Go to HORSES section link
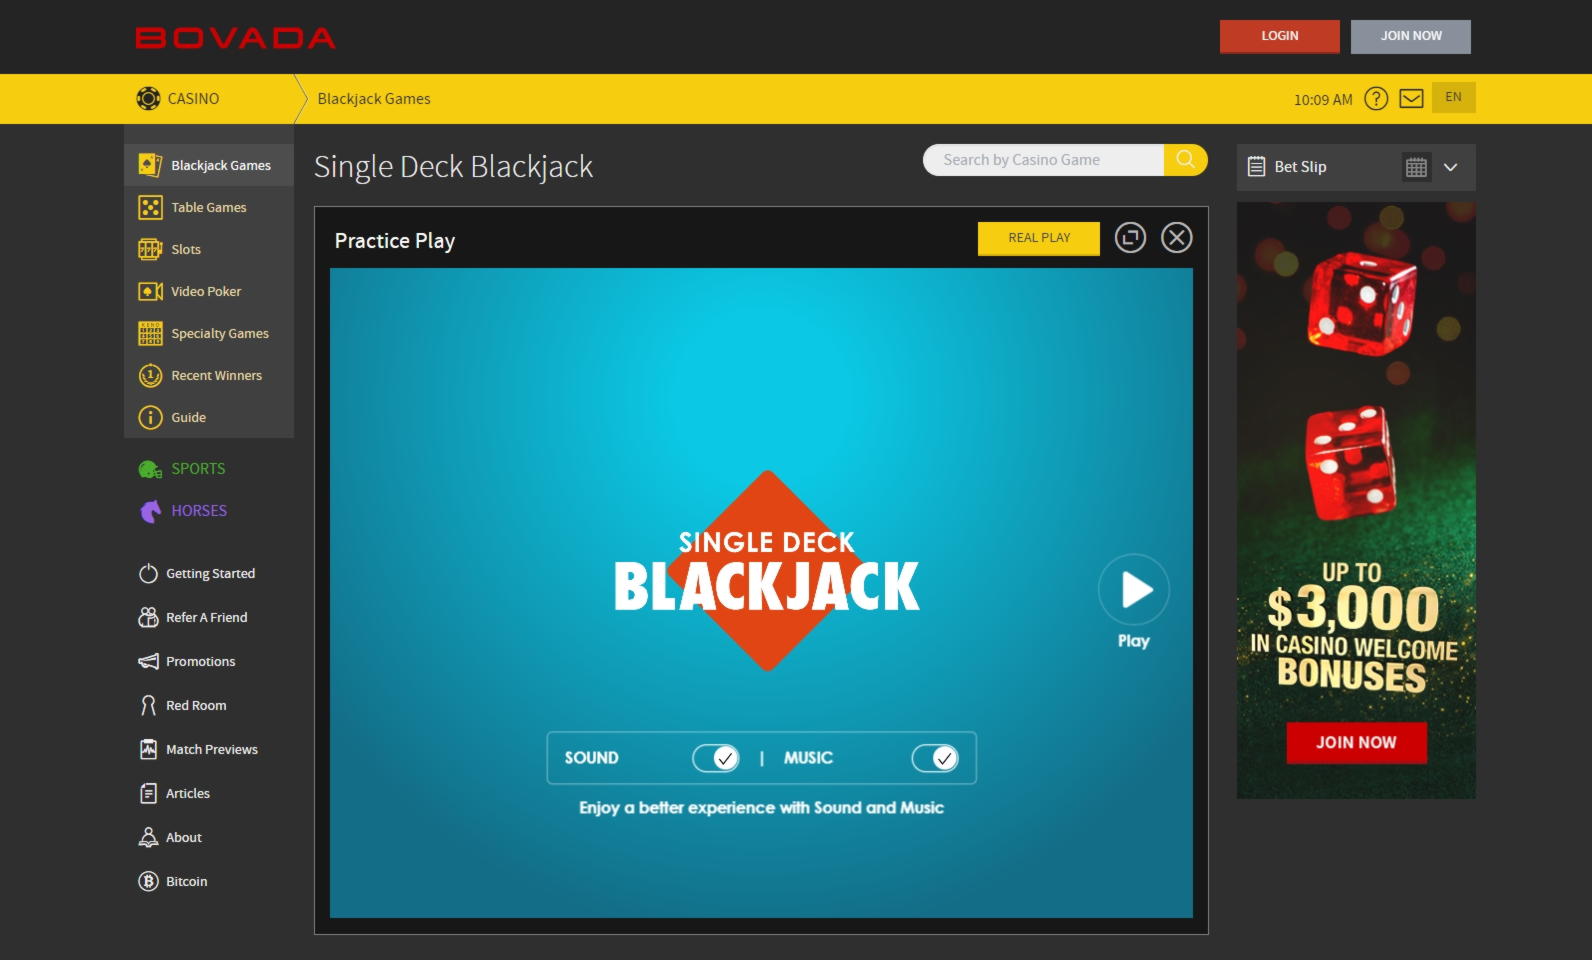 (x=199, y=511)
